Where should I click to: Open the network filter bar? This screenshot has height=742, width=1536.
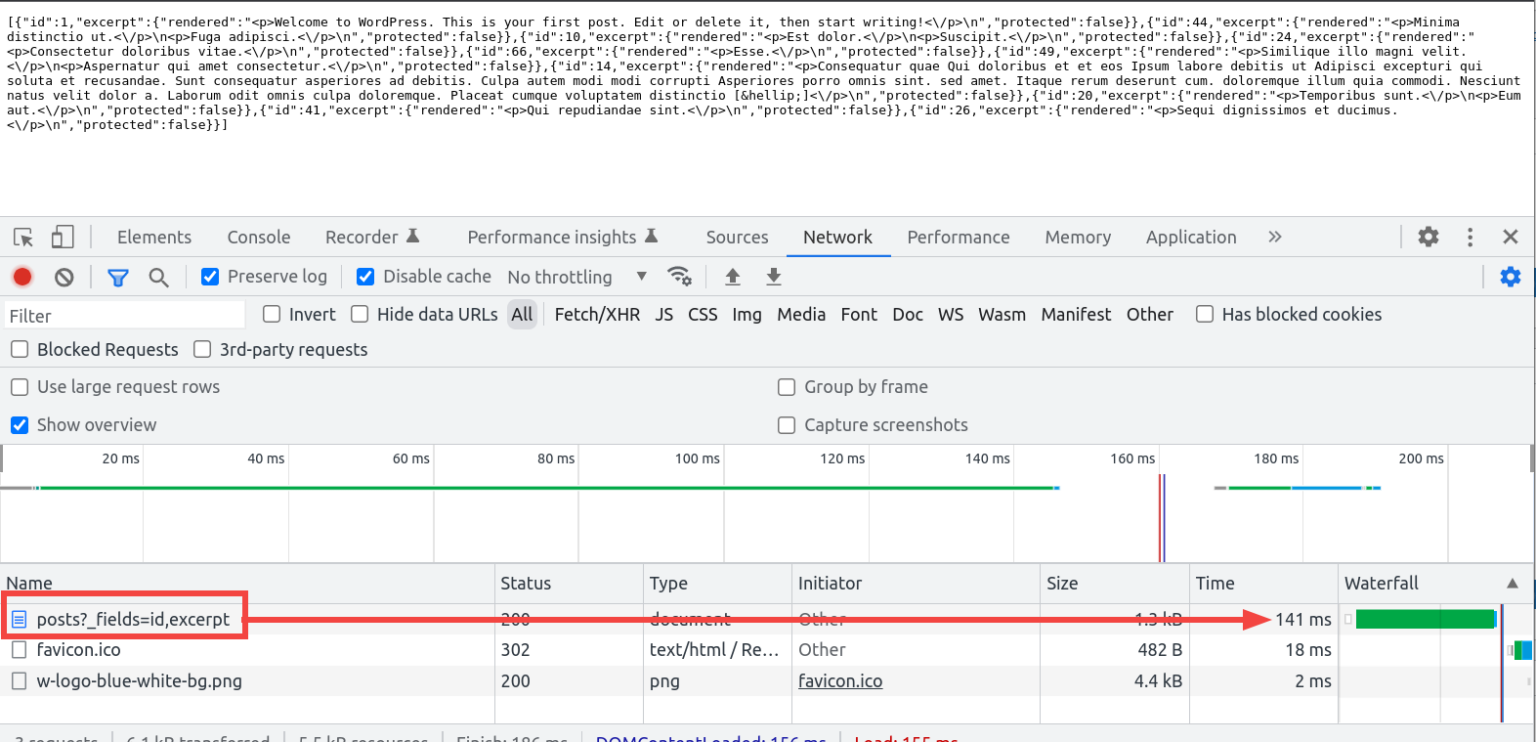click(x=117, y=277)
